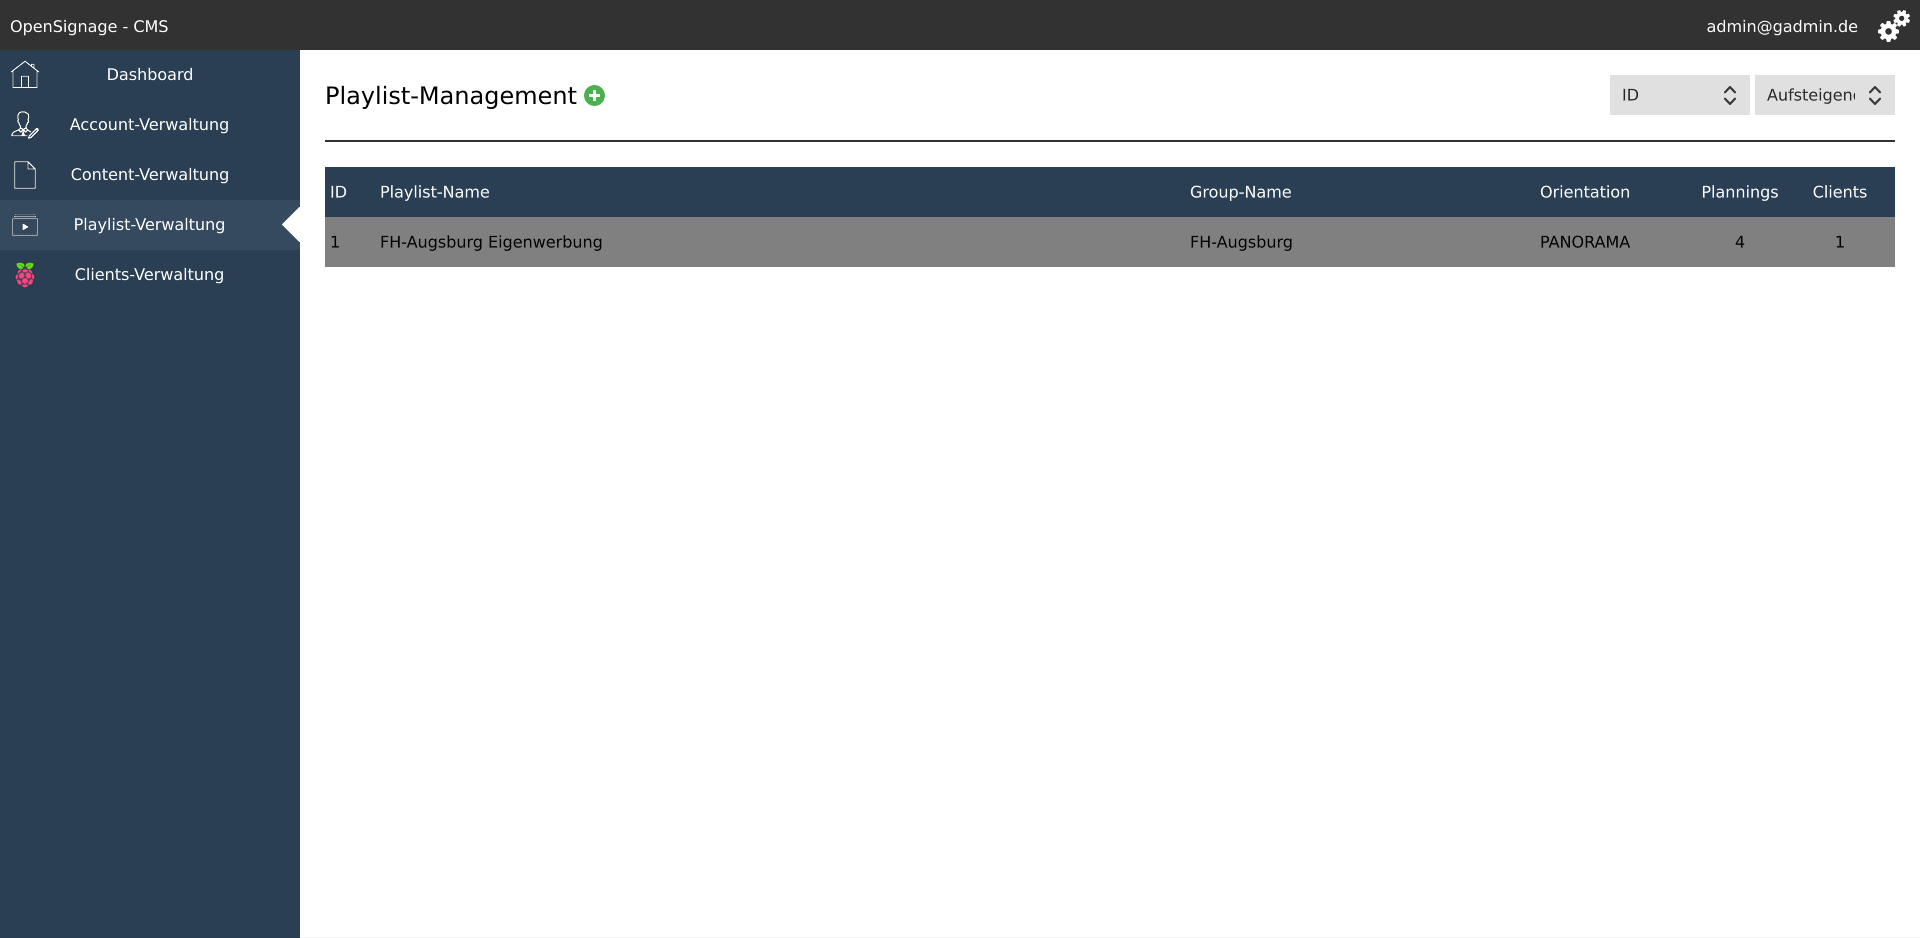Add a new playlist with the green plus
Image resolution: width=1920 pixels, height=938 pixels.
pos(595,95)
